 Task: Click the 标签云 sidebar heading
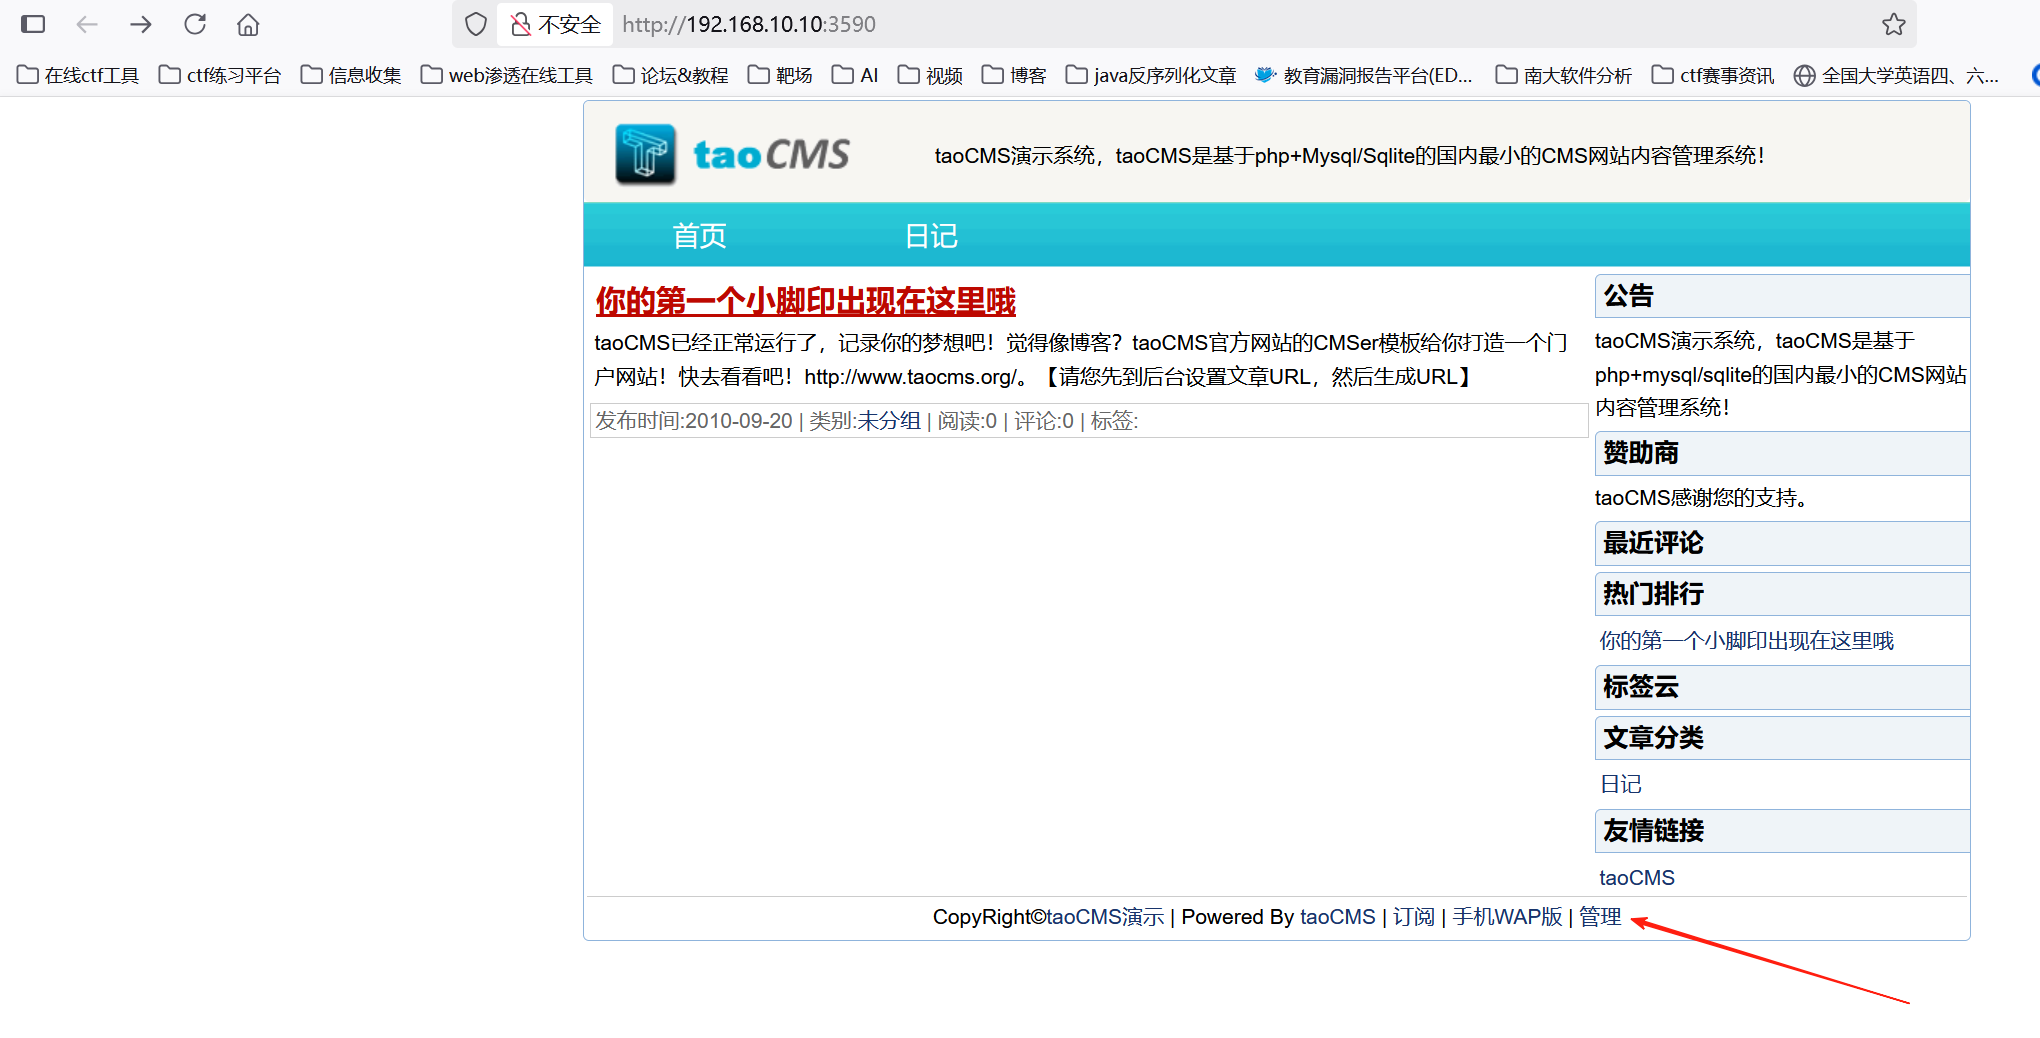click(1782, 687)
